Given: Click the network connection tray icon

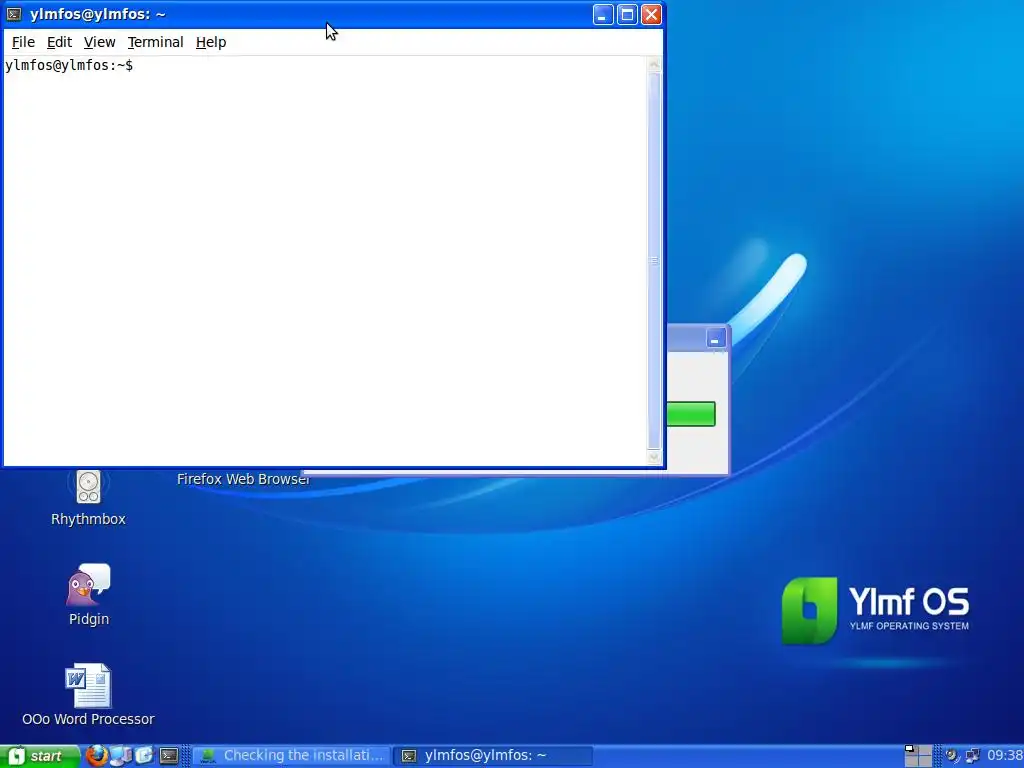Looking at the screenshot, I should [973, 756].
